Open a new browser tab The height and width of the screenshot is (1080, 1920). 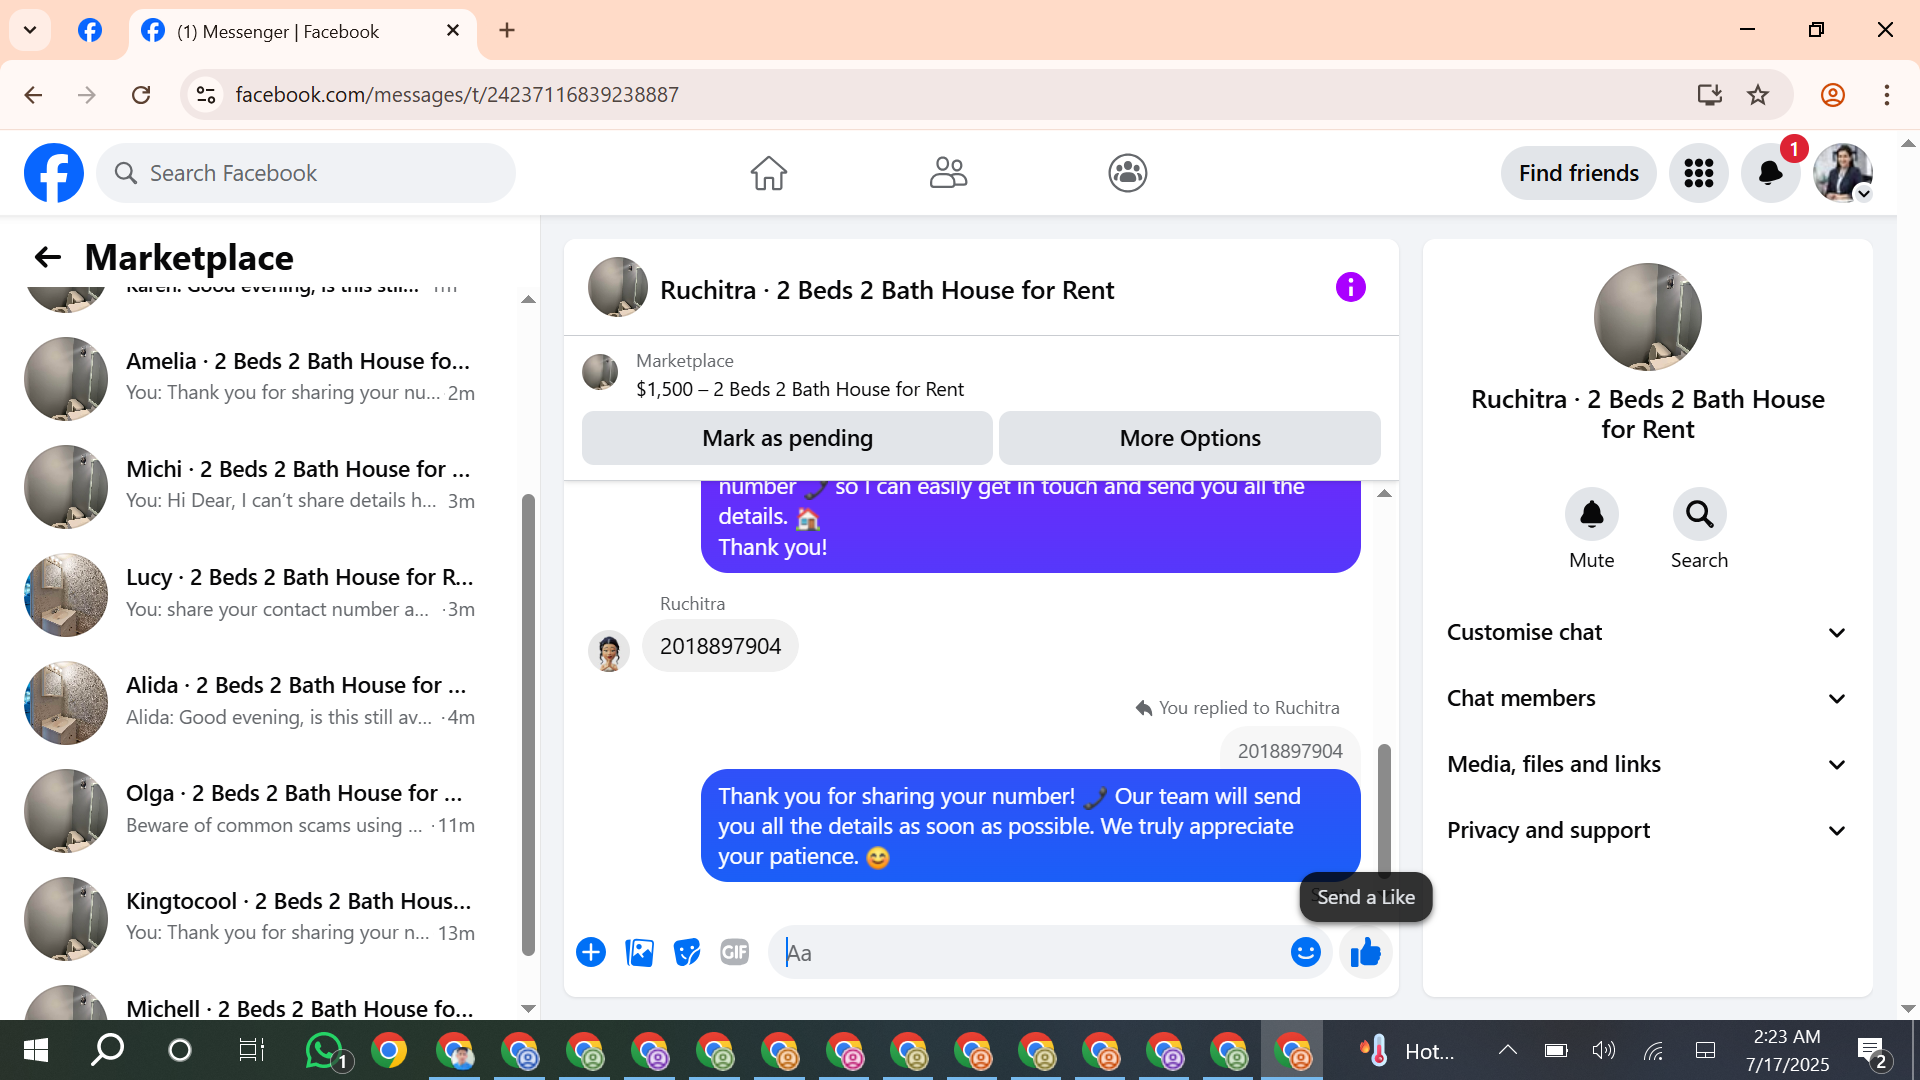pyautogui.click(x=507, y=30)
